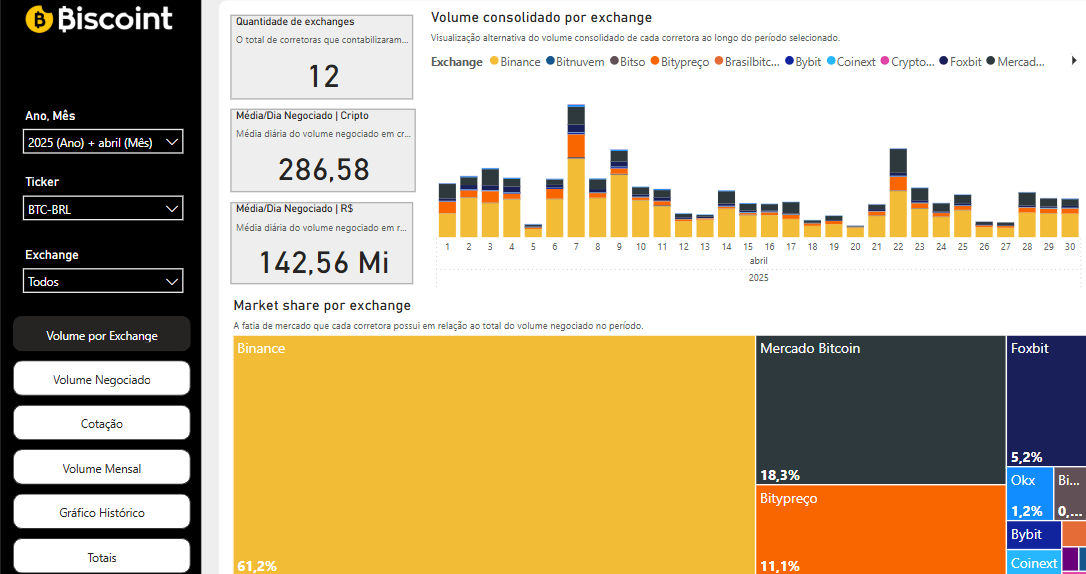
Task: Switch to Volume Mensal page
Action: click(x=102, y=468)
